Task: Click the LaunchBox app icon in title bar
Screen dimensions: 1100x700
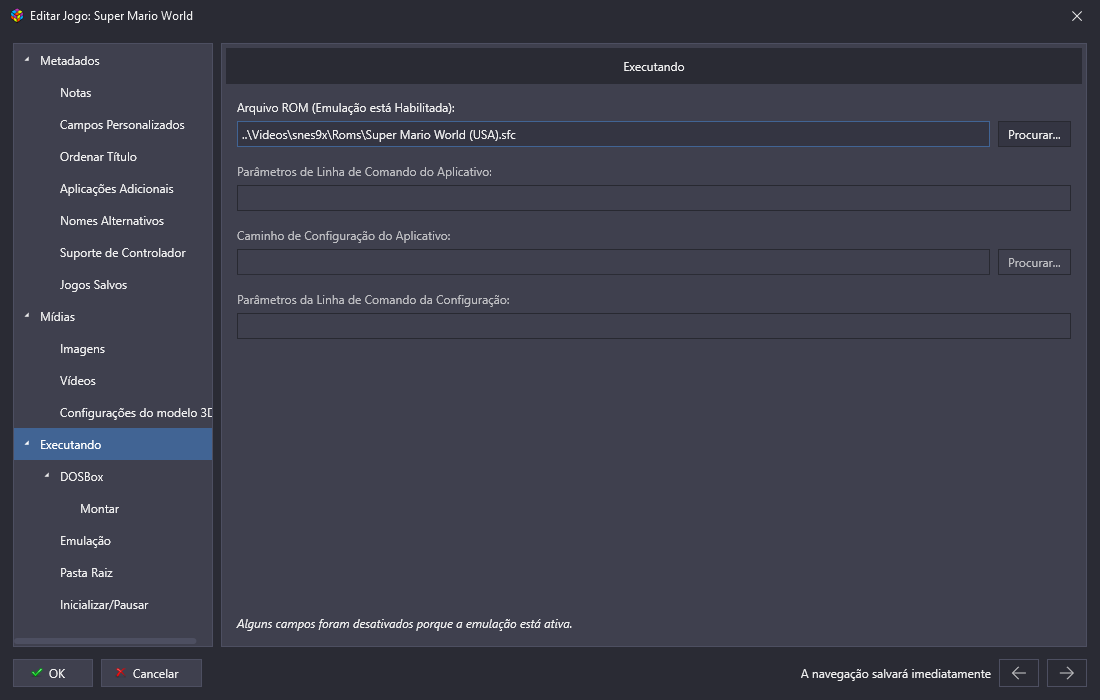Action: tap(17, 16)
